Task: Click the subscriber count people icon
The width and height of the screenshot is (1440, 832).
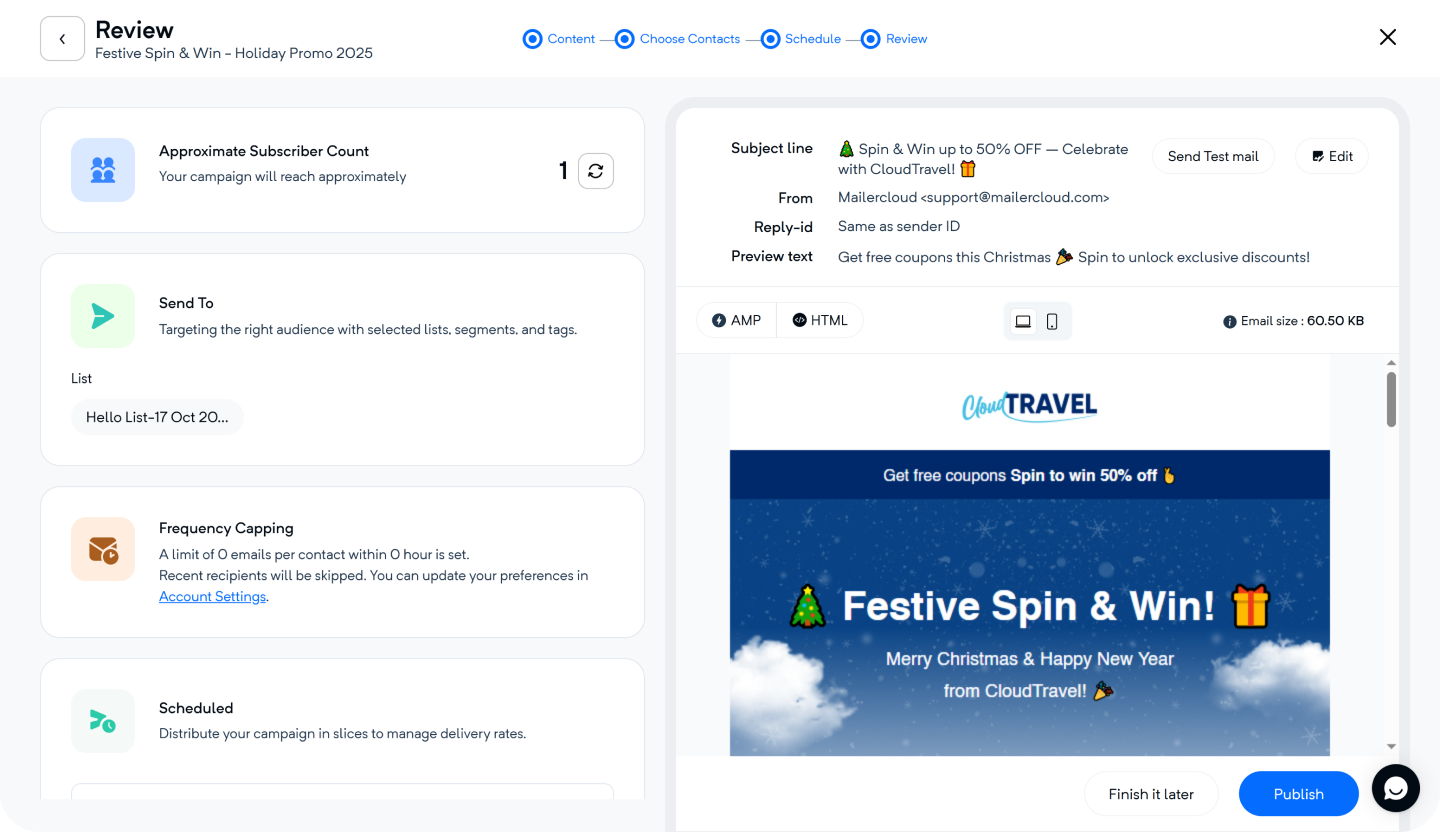Action: pyautogui.click(x=103, y=170)
